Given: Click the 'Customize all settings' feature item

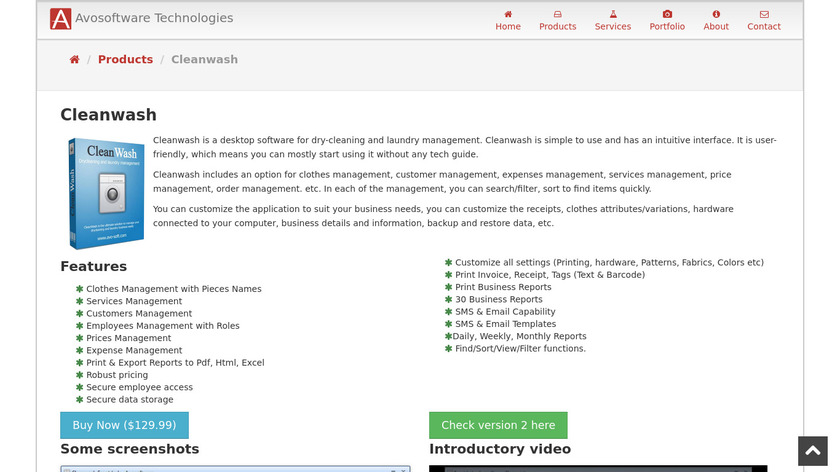Looking at the screenshot, I should coord(610,263).
